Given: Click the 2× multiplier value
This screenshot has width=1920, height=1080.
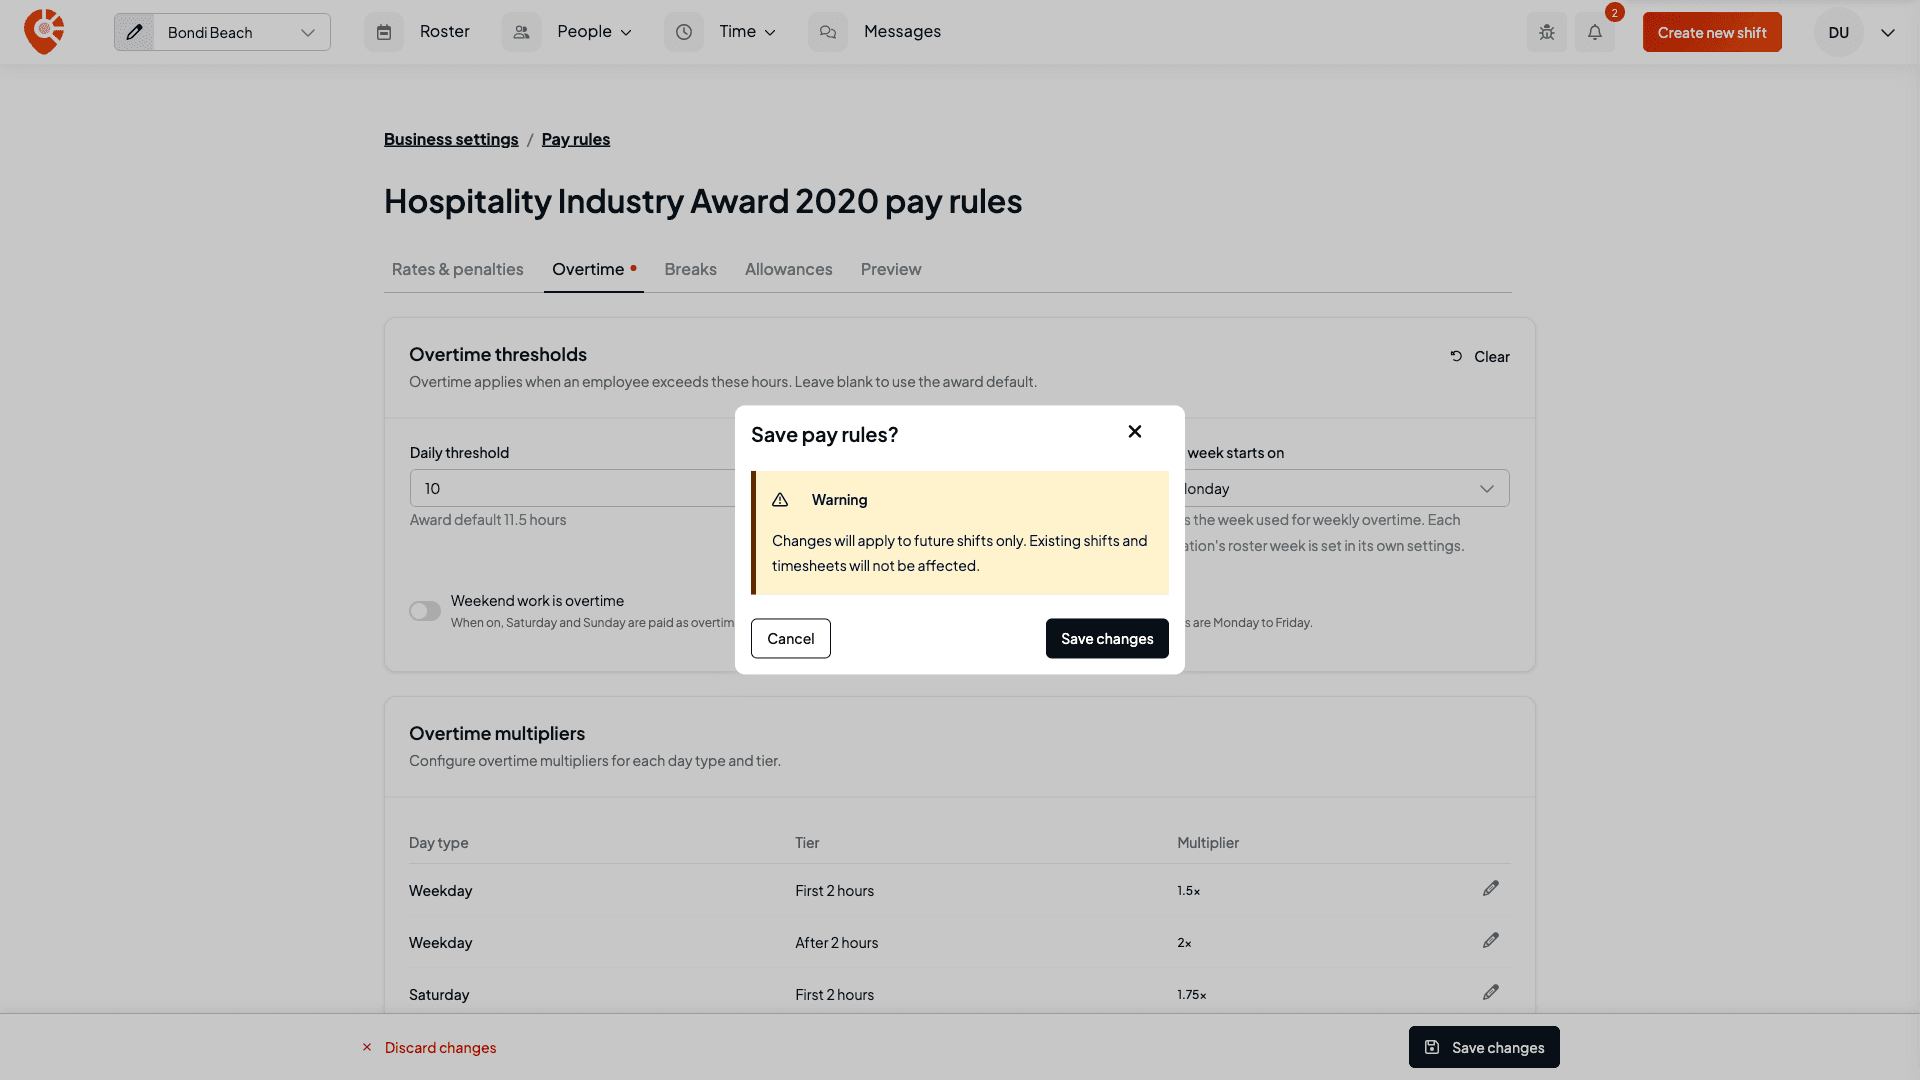Looking at the screenshot, I should click(x=1184, y=942).
